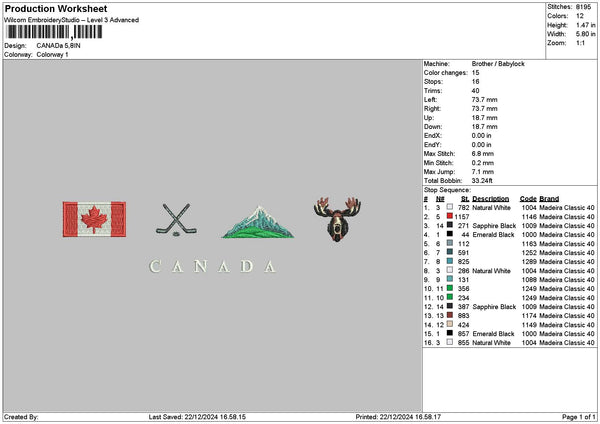Click the Production Worksheet title
The height and width of the screenshot is (424, 600).
pyautogui.click(x=56, y=8)
